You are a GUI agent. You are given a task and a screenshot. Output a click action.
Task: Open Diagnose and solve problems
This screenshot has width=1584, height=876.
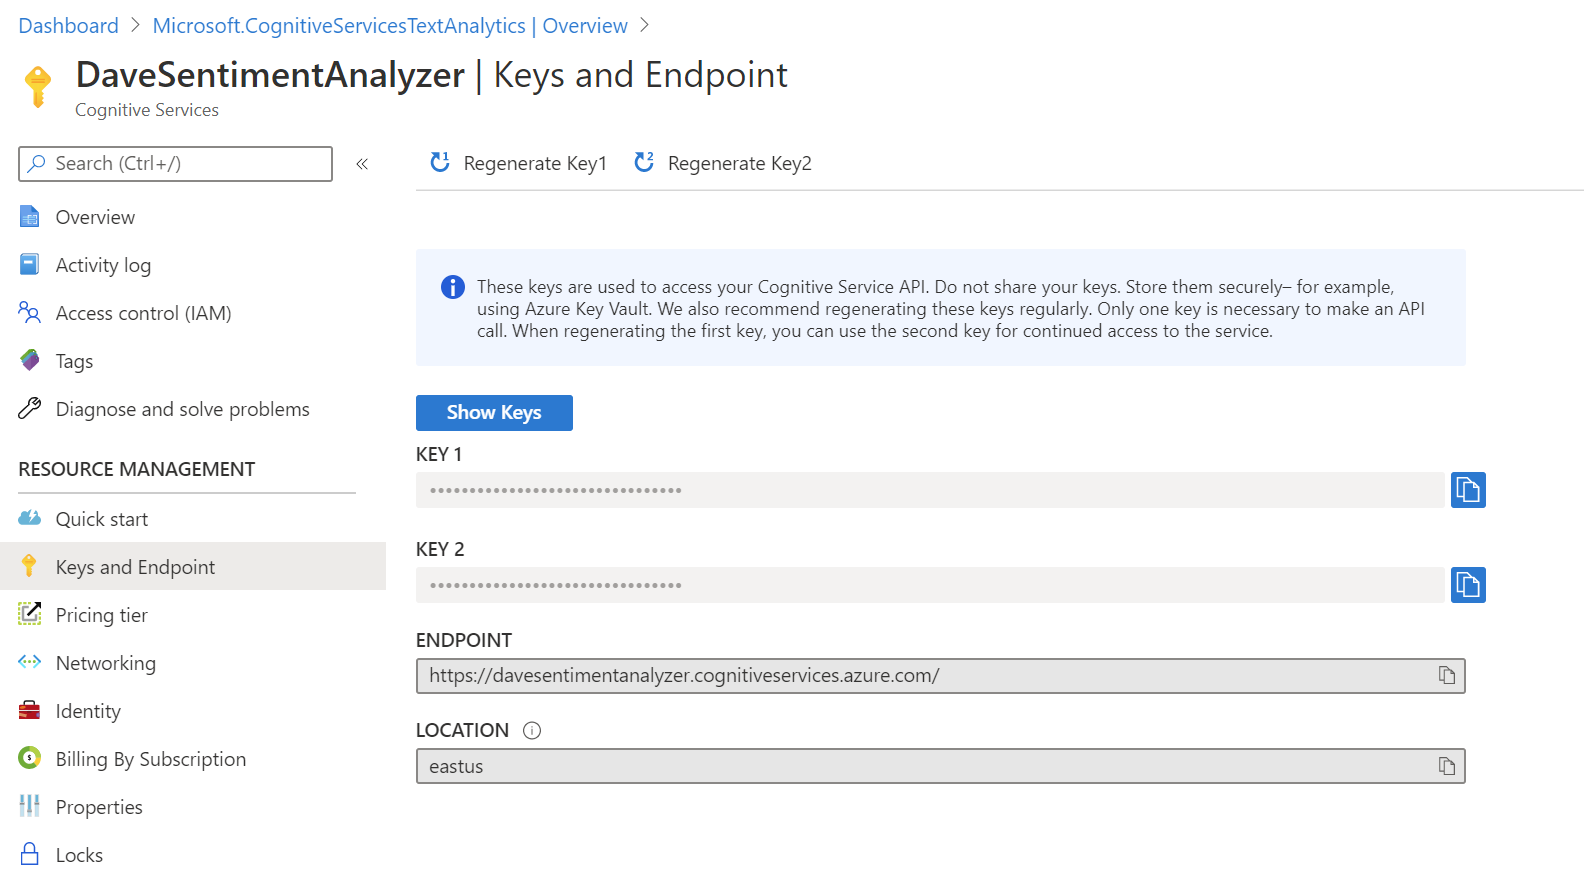click(x=182, y=409)
